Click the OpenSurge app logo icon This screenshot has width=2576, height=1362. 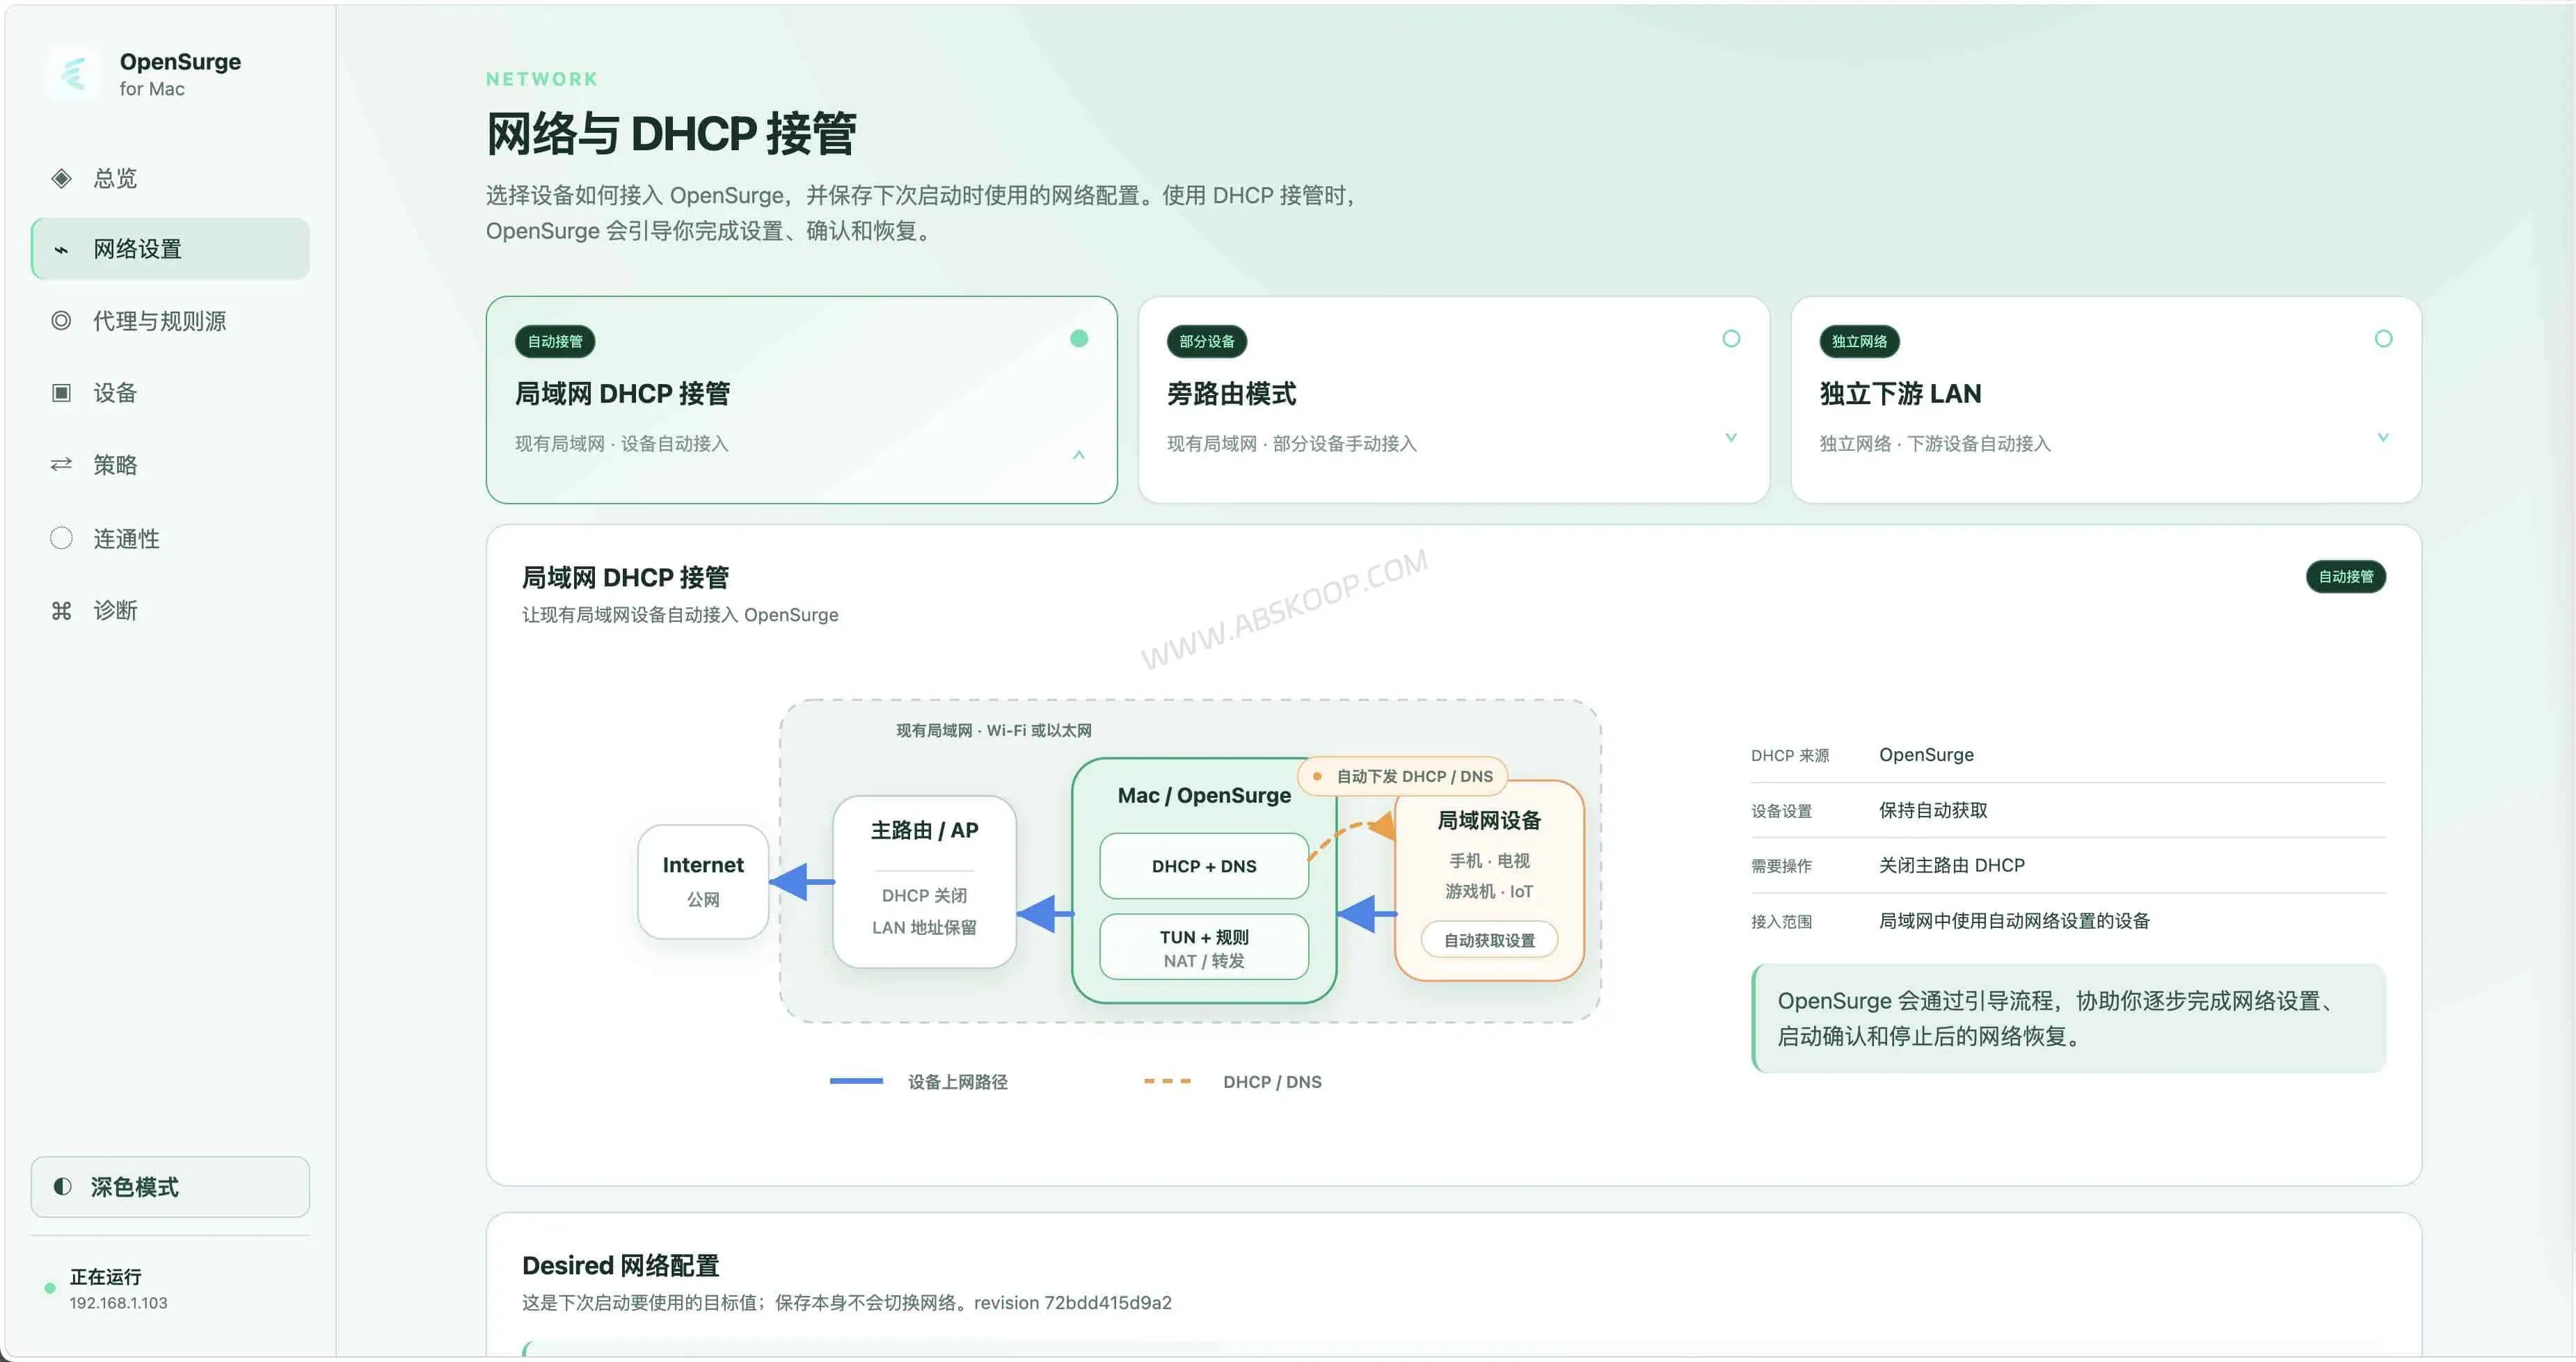click(x=73, y=73)
